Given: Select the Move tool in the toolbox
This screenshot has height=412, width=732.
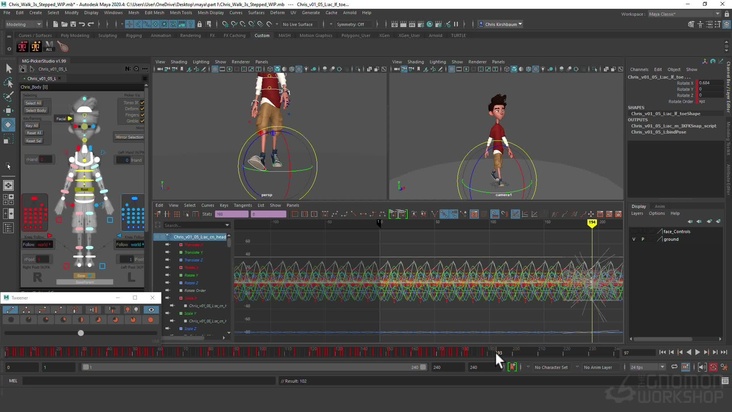Looking at the screenshot, I should pos(8,111).
